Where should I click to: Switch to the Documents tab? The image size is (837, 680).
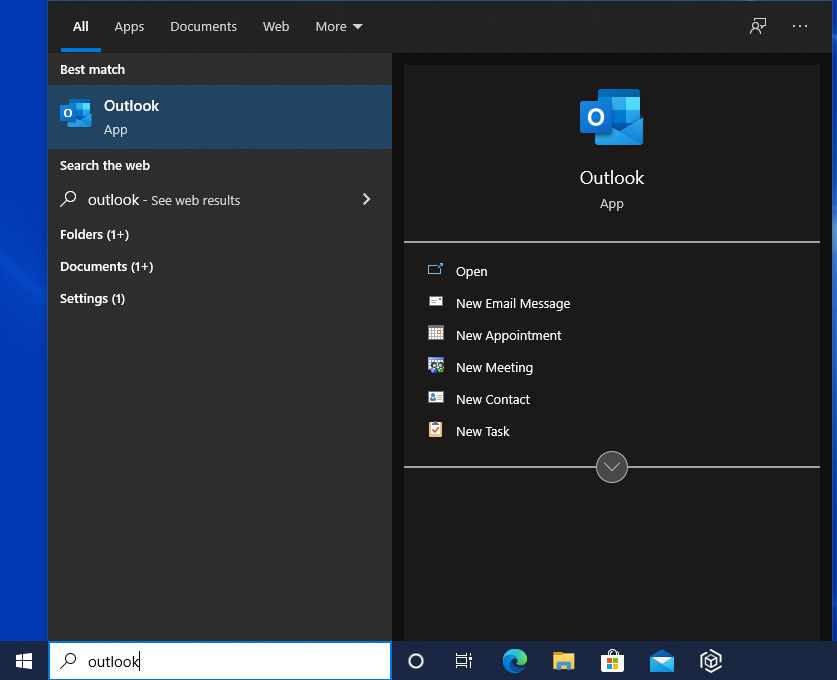pyautogui.click(x=203, y=26)
